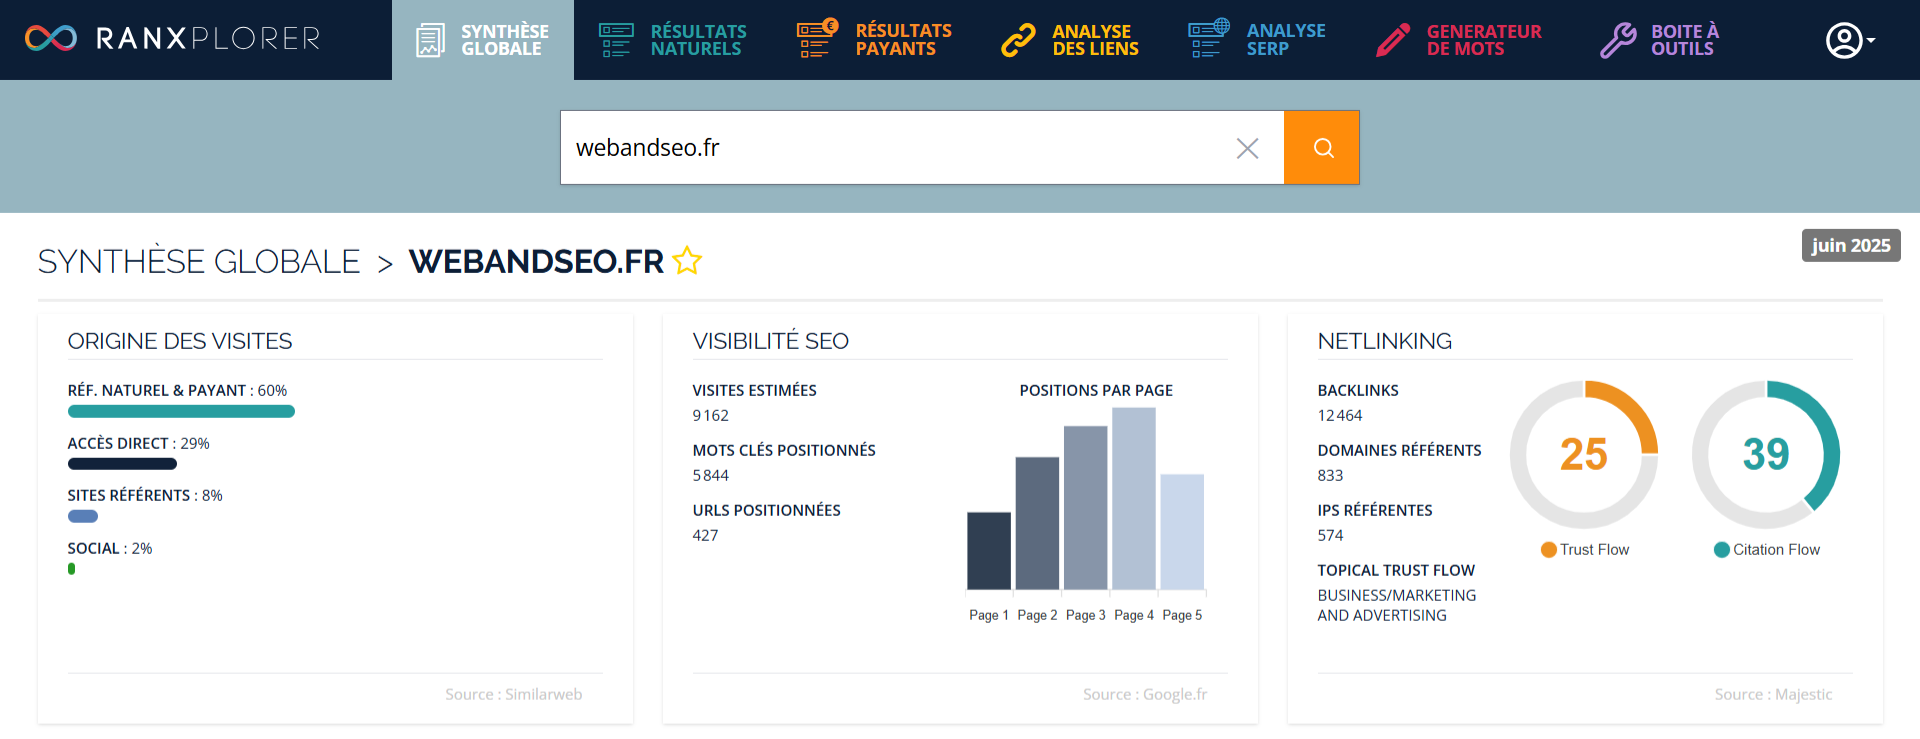
Task: Open the Boîte à Outils tab
Action: (x=1660, y=40)
